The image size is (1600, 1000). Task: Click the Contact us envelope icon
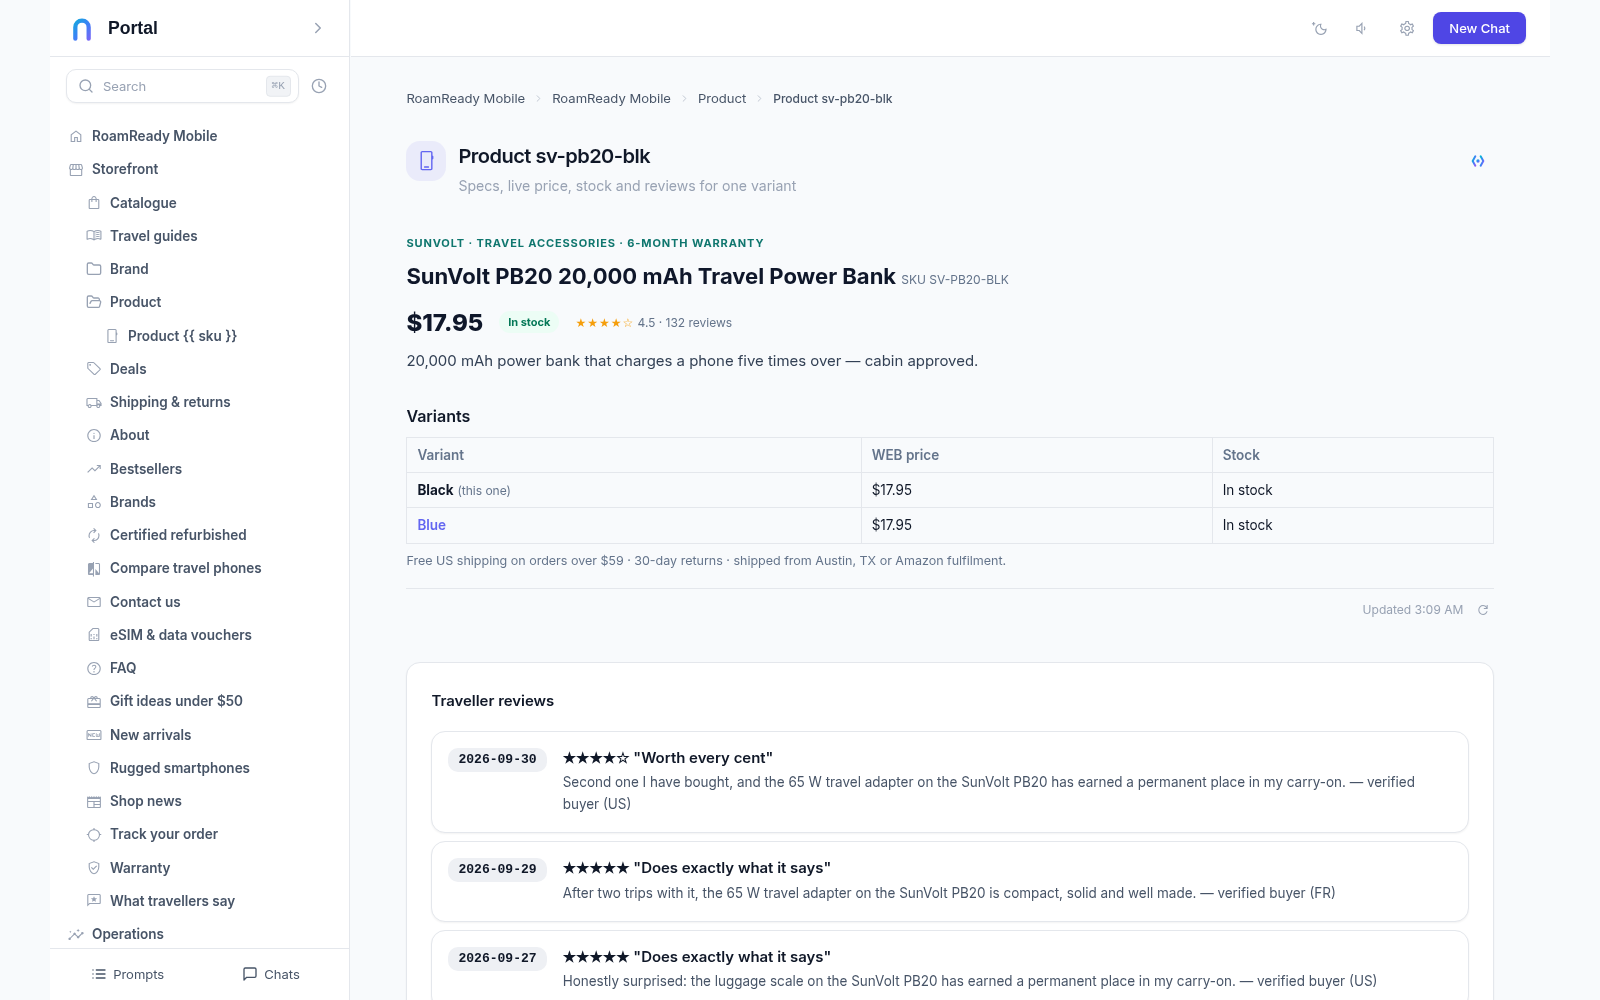coord(94,602)
